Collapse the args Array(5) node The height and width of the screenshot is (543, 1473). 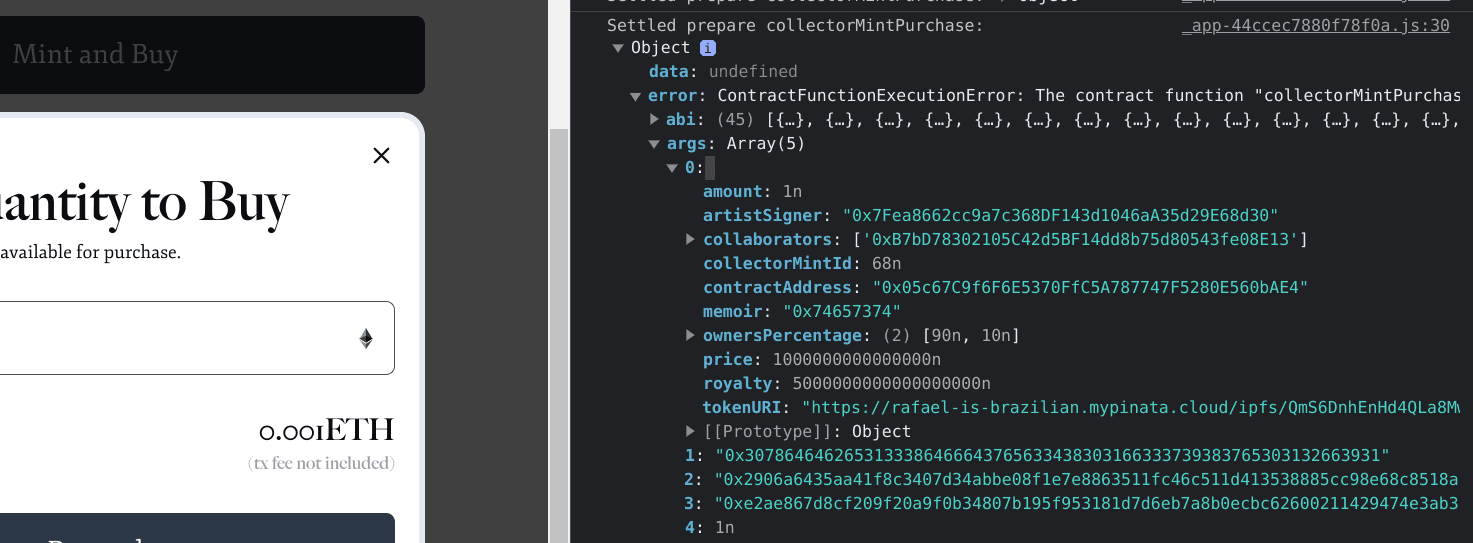[655, 144]
